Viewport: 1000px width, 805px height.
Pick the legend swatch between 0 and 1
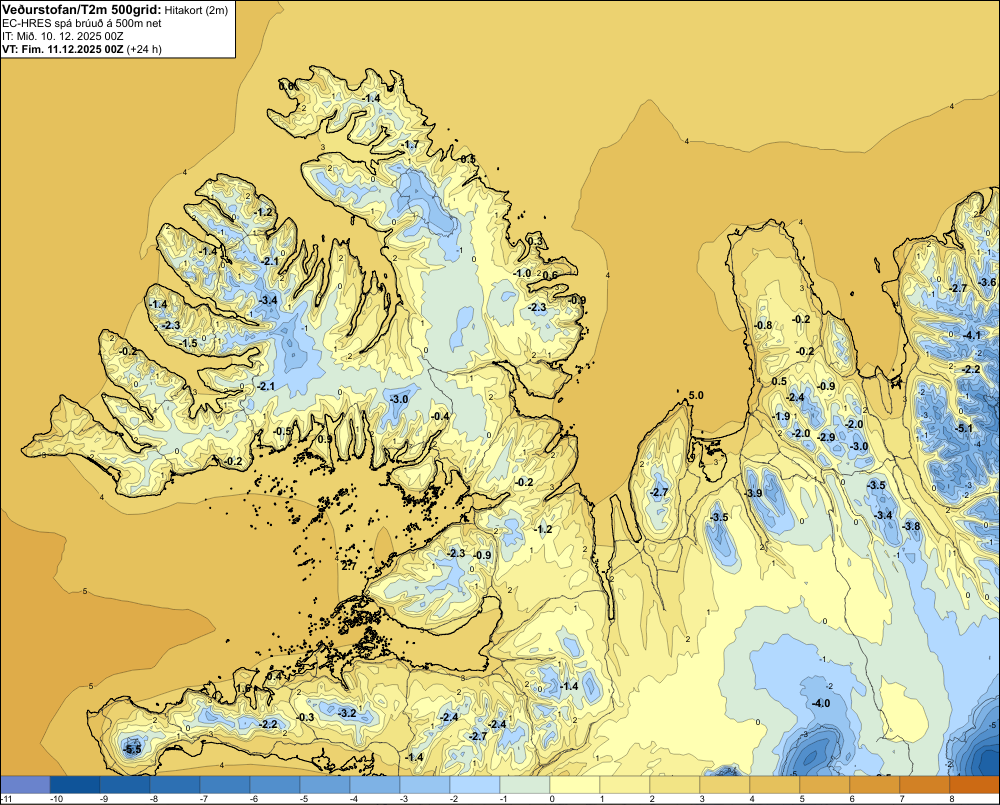575,785
